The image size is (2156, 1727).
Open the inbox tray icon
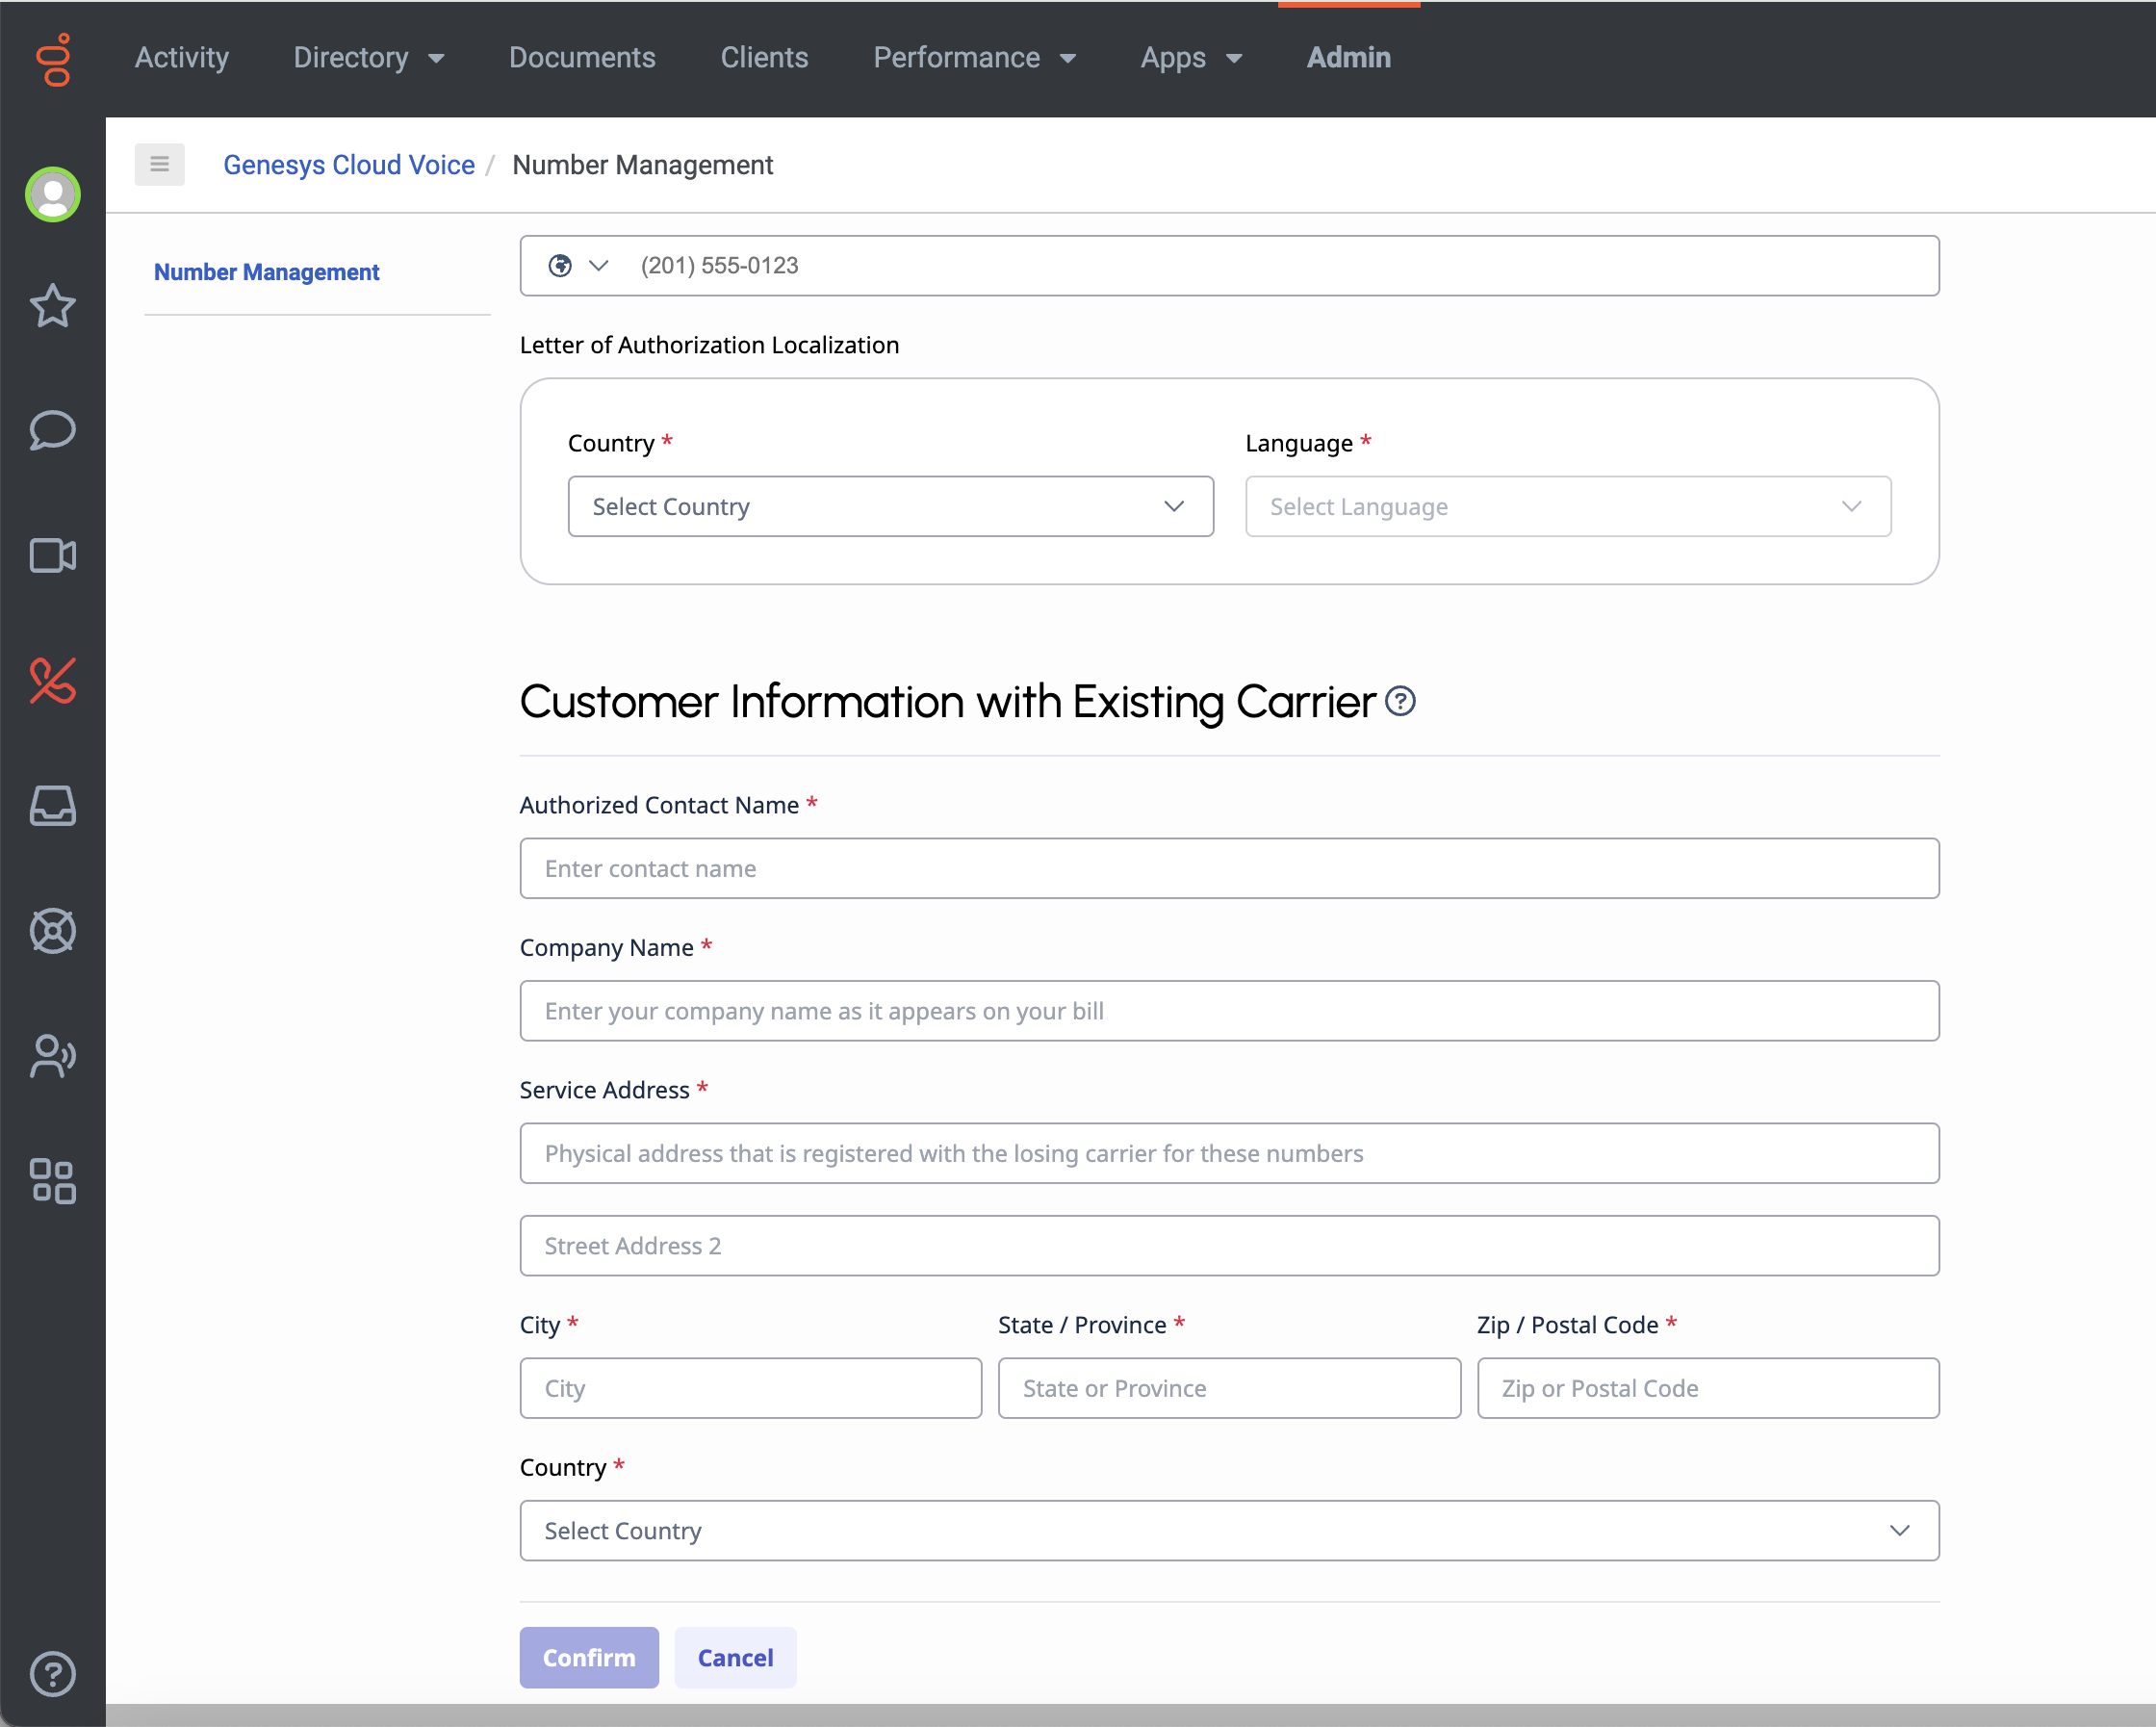tap(53, 806)
